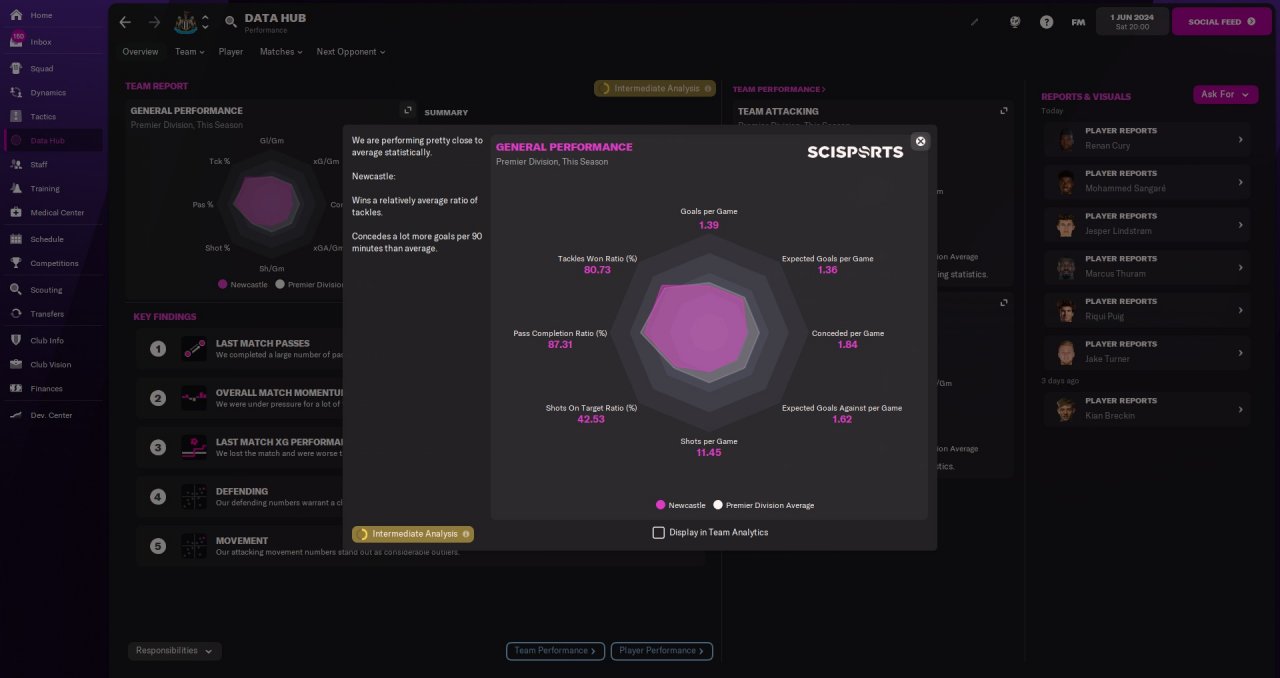The height and width of the screenshot is (678, 1280).
Task: Click Intermediate Analysis badge in Team Report
Action: [655, 88]
